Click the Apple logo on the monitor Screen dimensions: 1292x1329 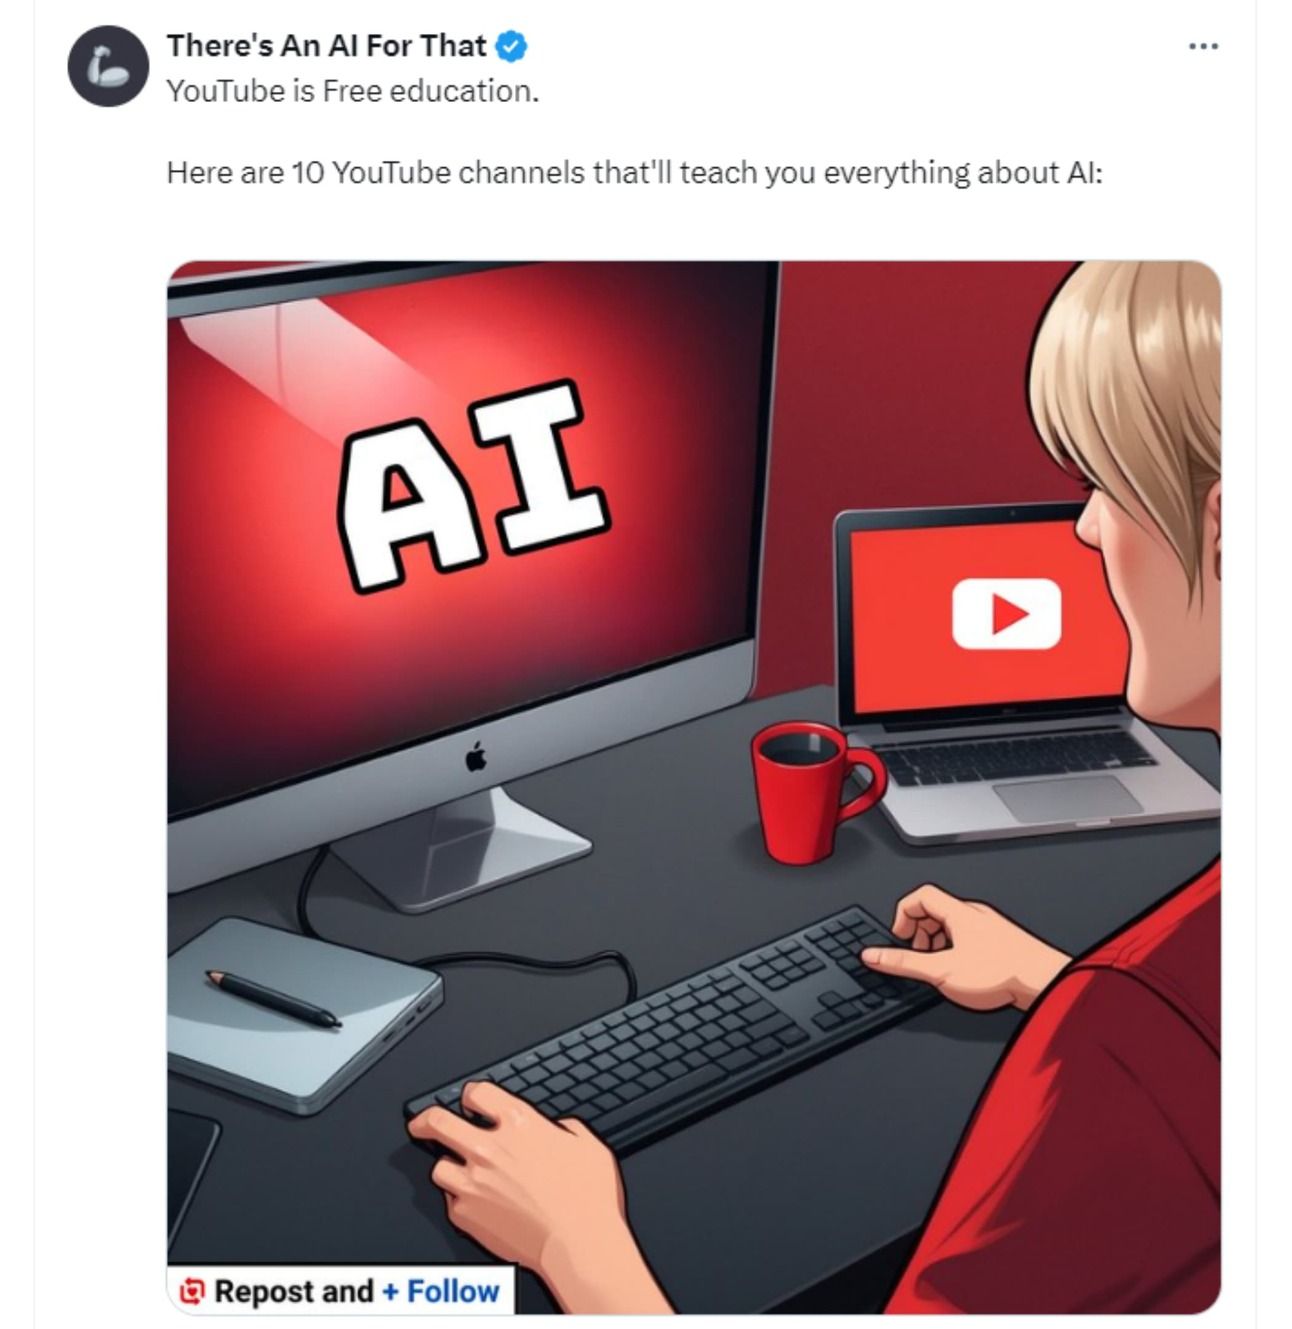click(x=476, y=757)
